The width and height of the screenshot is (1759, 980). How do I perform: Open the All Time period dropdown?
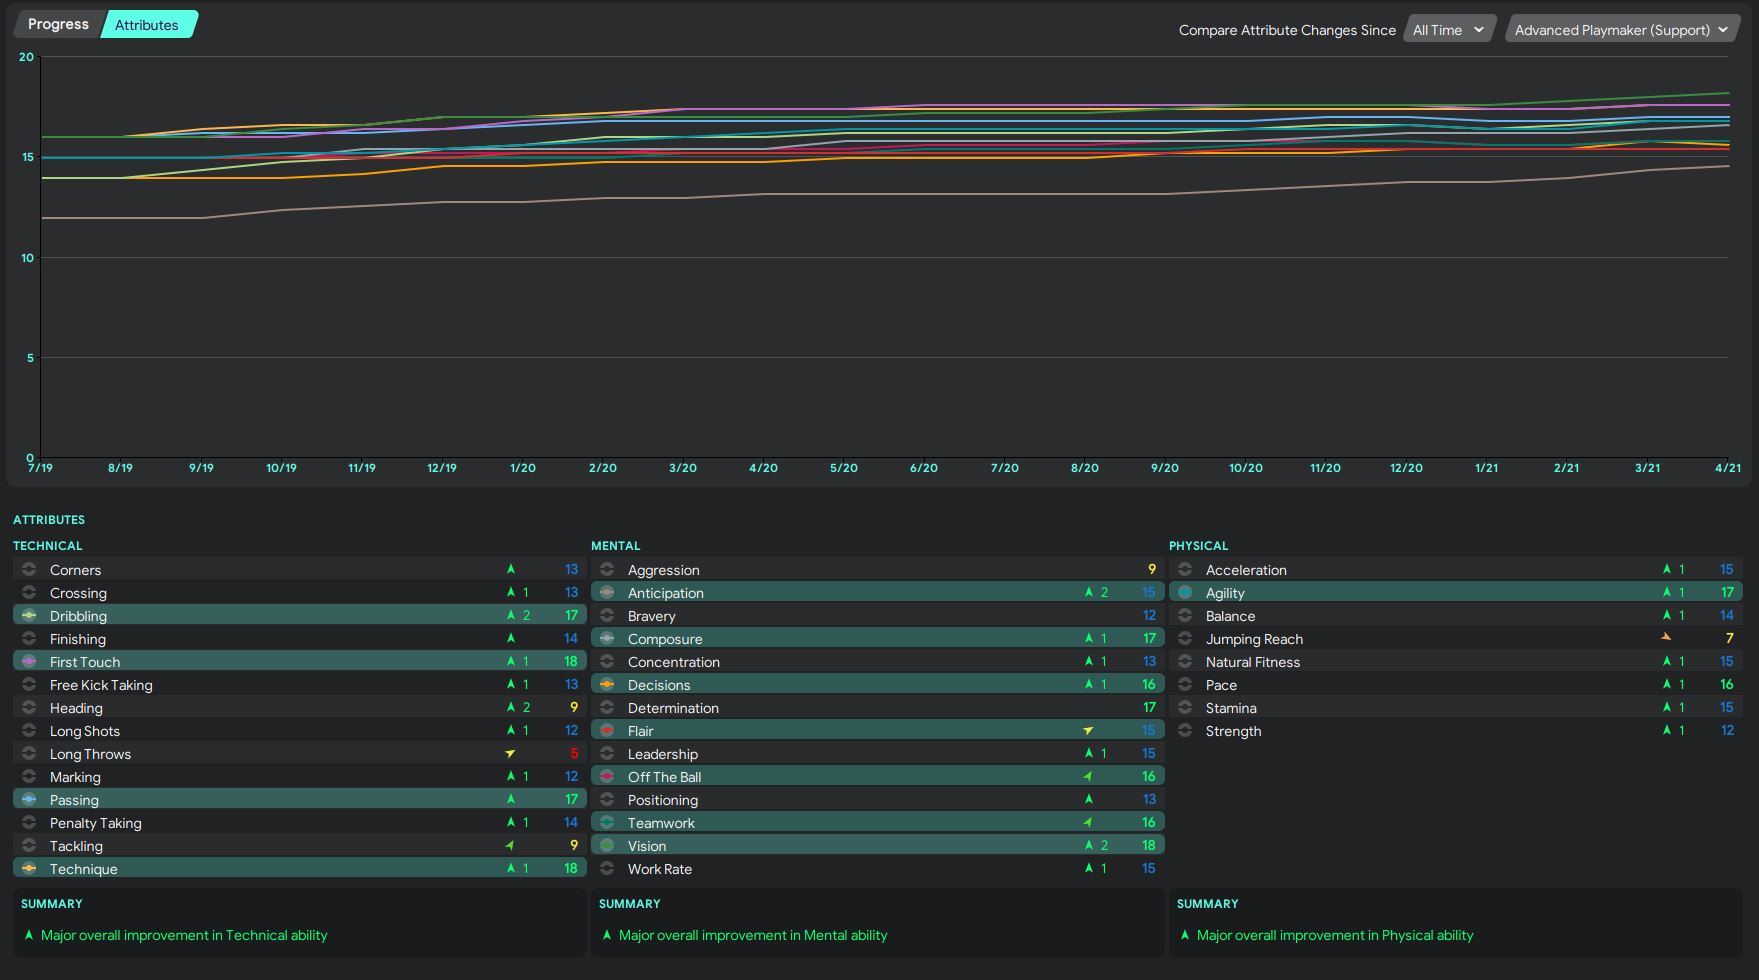1448,30
